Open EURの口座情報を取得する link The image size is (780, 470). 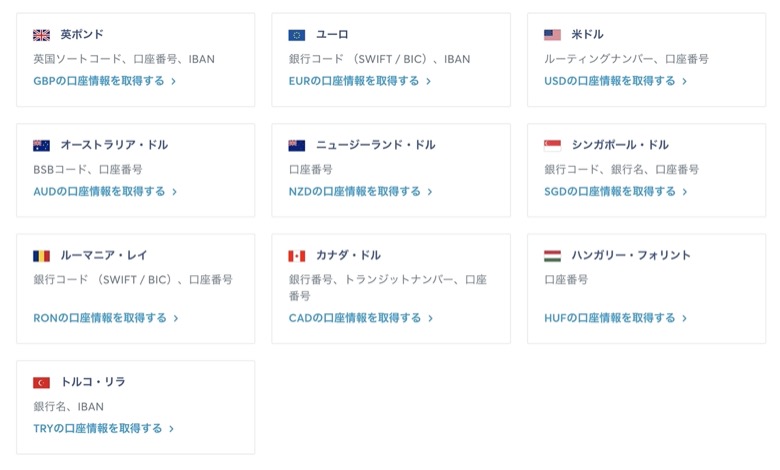pyautogui.click(x=360, y=81)
